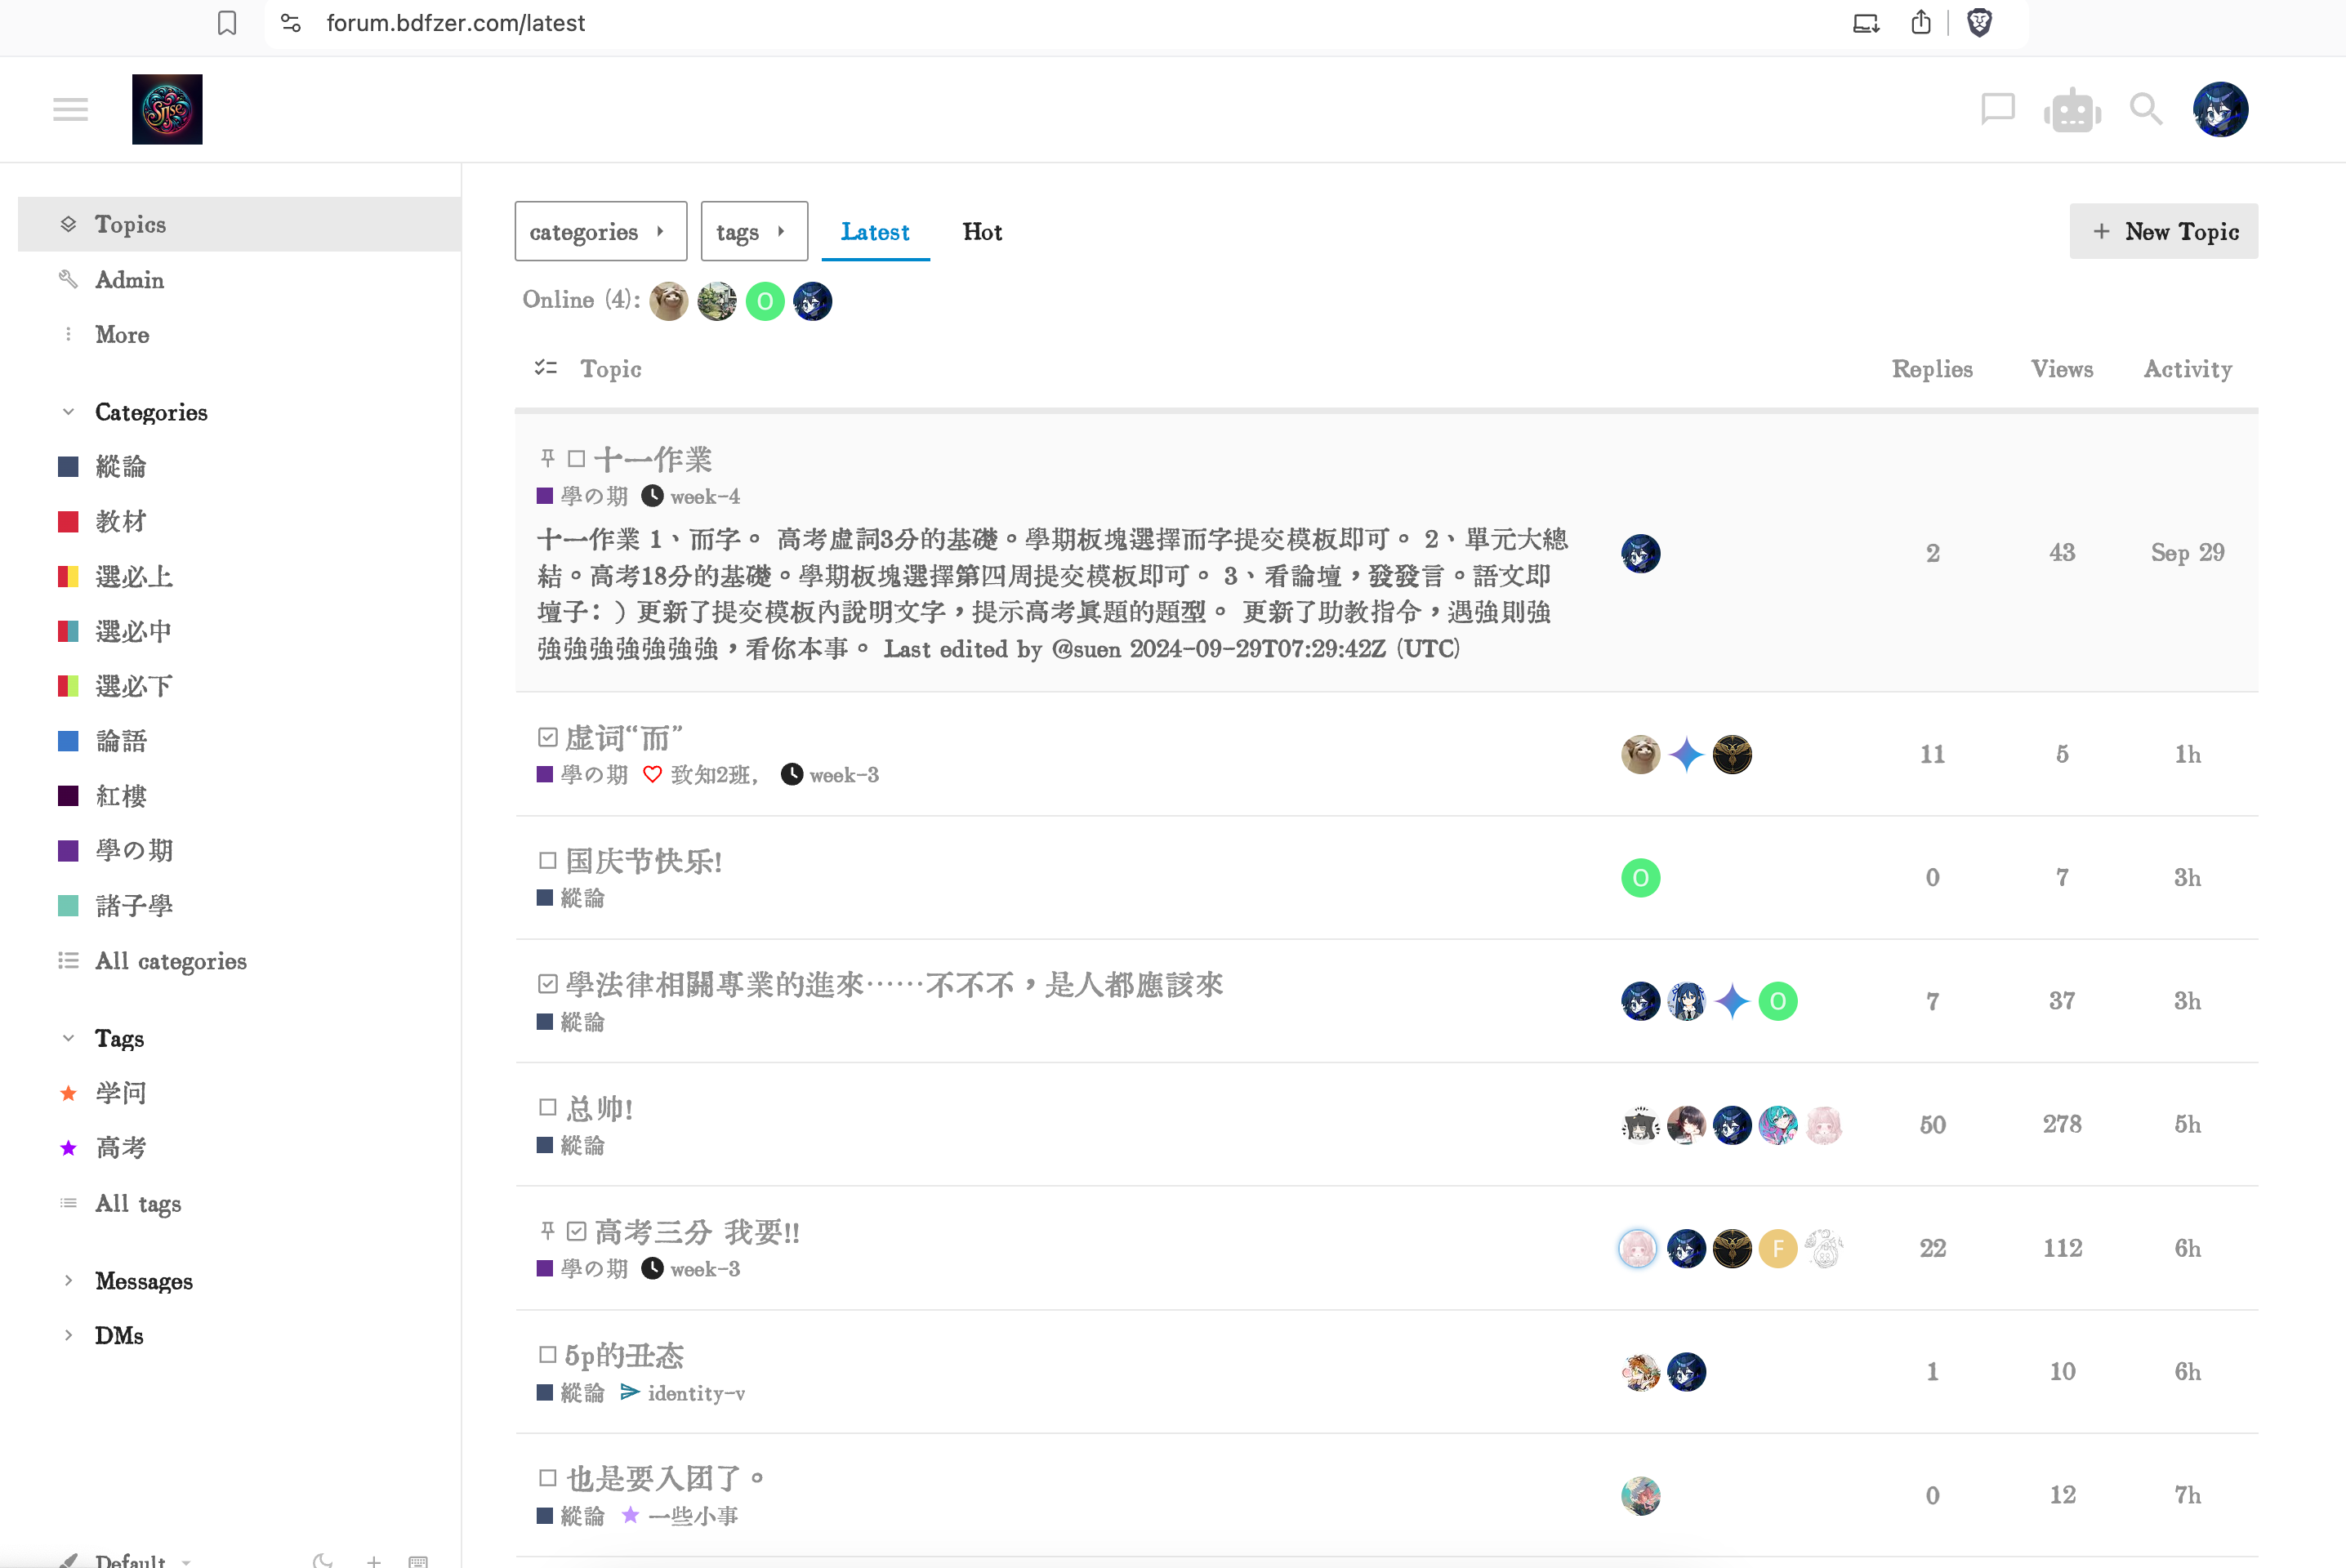Click the Brave shields icon
Viewport: 2346px width, 1568px height.
pyautogui.click(x=1979, y=22)
